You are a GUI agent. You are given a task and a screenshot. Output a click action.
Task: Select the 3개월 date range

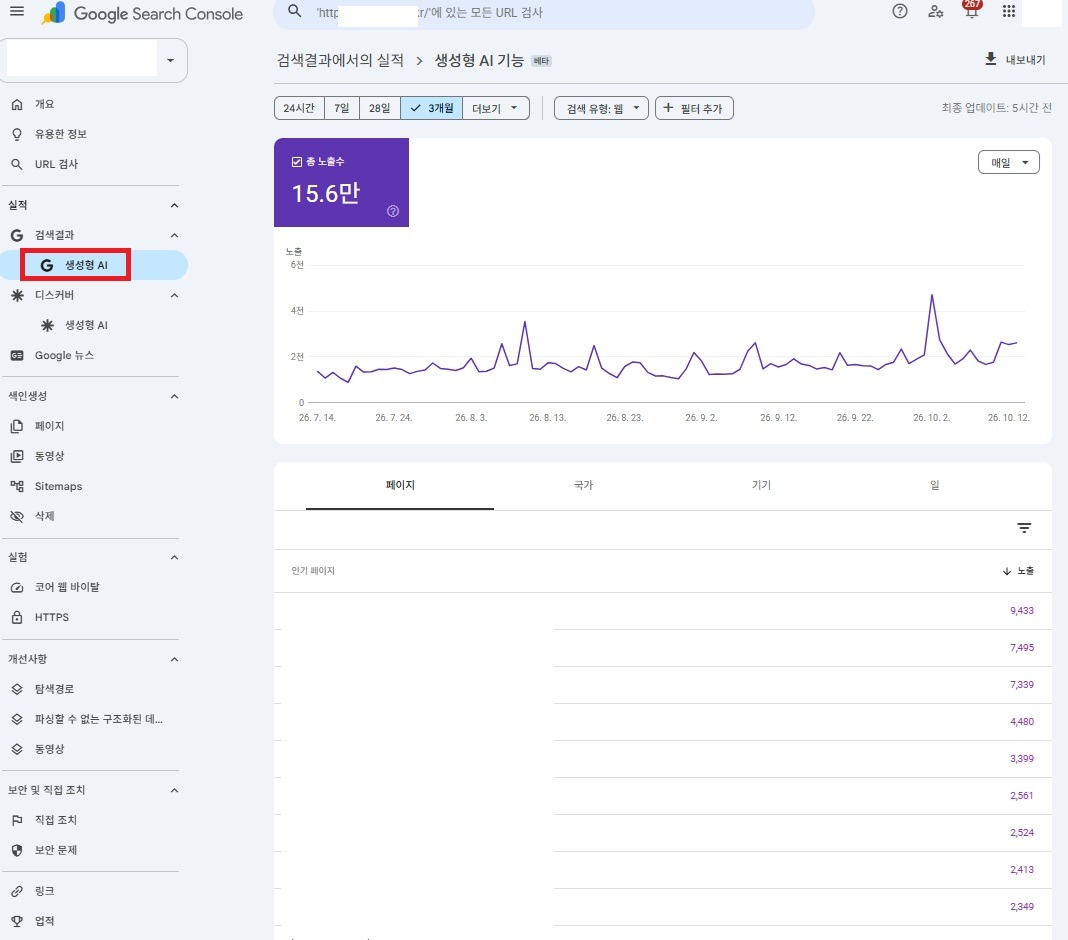click(x=432, y=108)
